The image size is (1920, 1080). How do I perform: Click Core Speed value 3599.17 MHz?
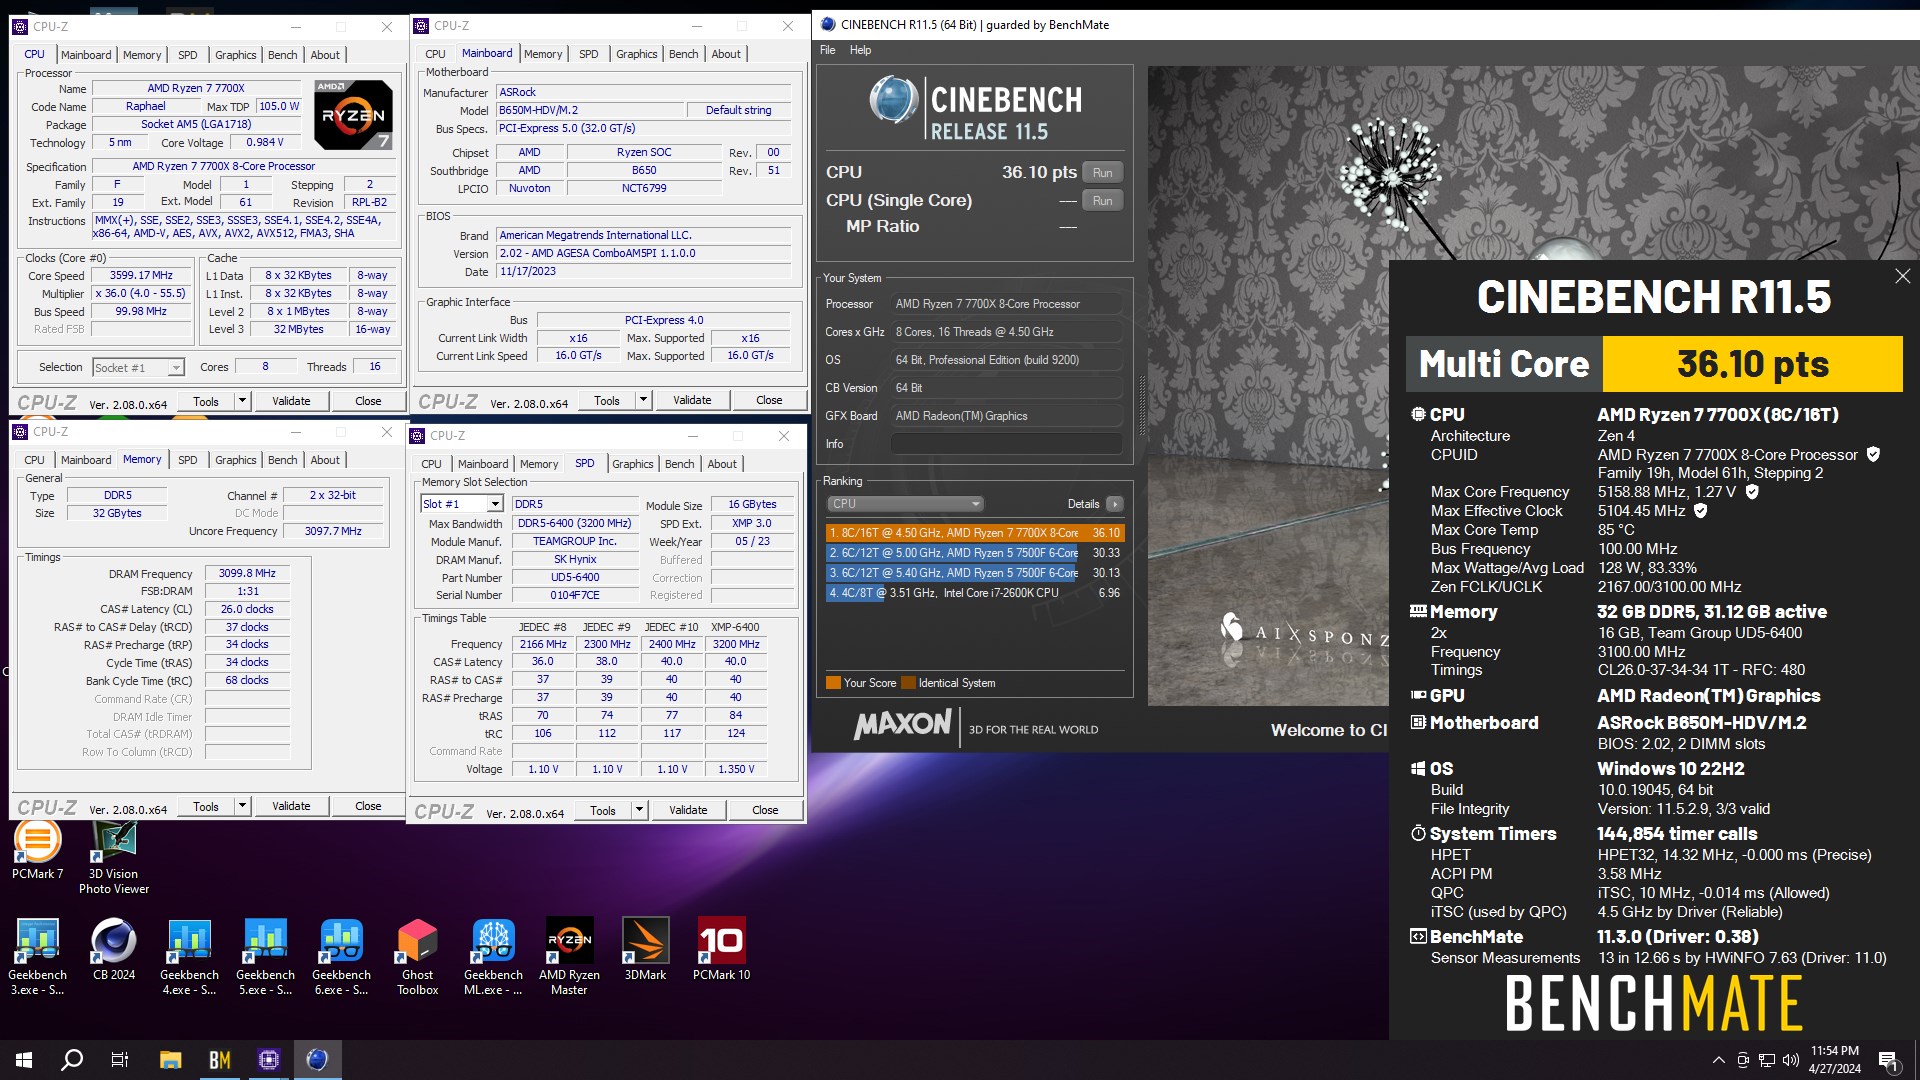[x=141, y=276]
